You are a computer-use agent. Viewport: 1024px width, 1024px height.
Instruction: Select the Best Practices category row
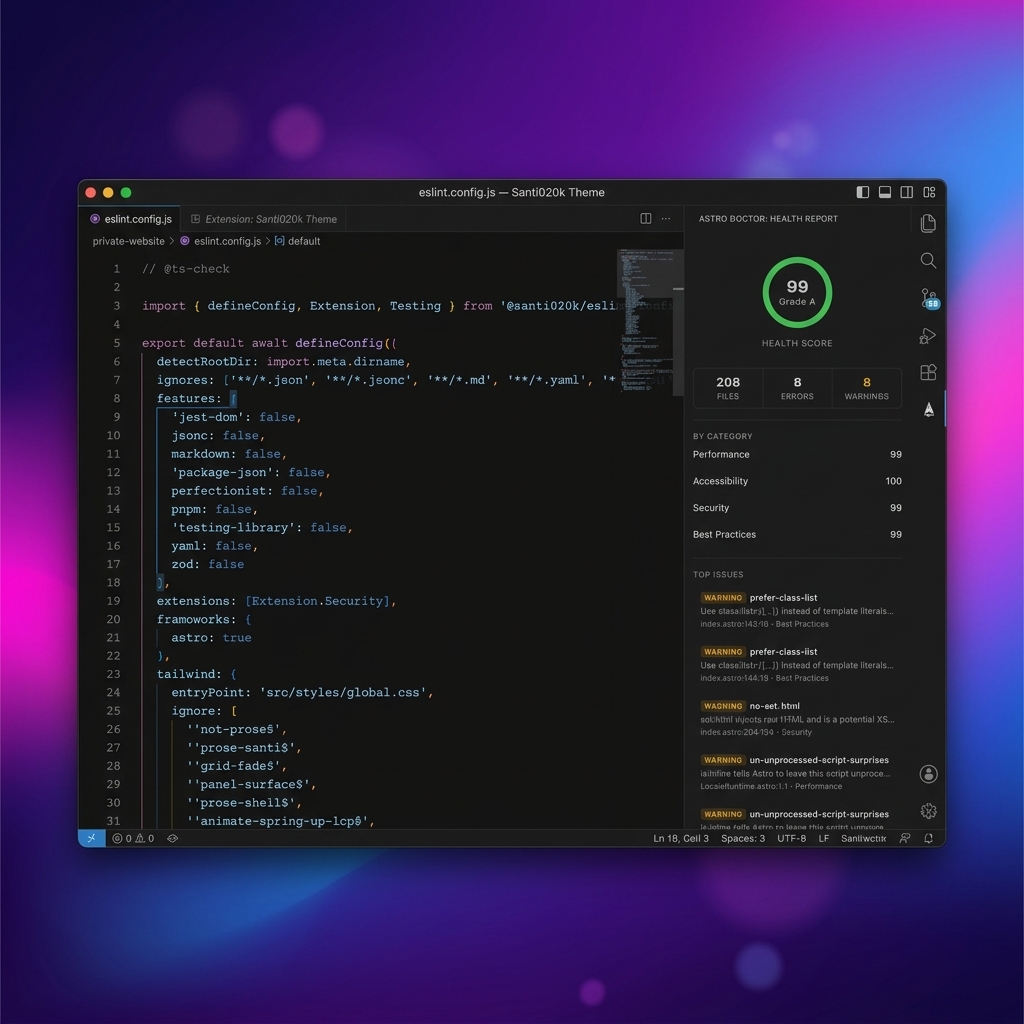pos(797,535)
